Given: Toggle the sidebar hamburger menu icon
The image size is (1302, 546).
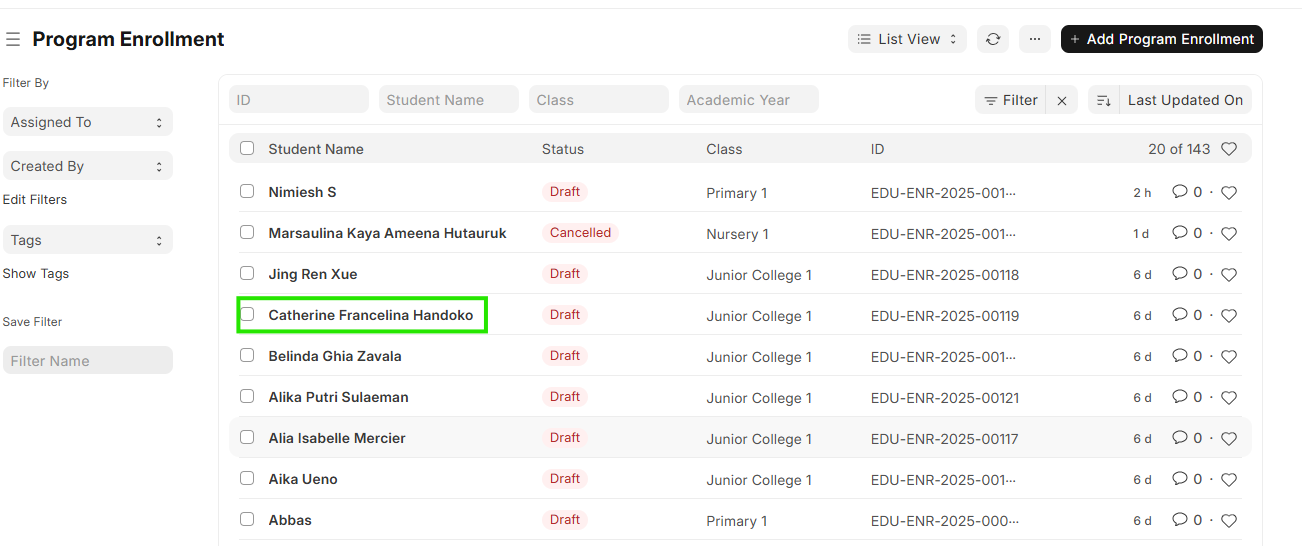Looking at the screenshot, I should [x=13, y=40].
